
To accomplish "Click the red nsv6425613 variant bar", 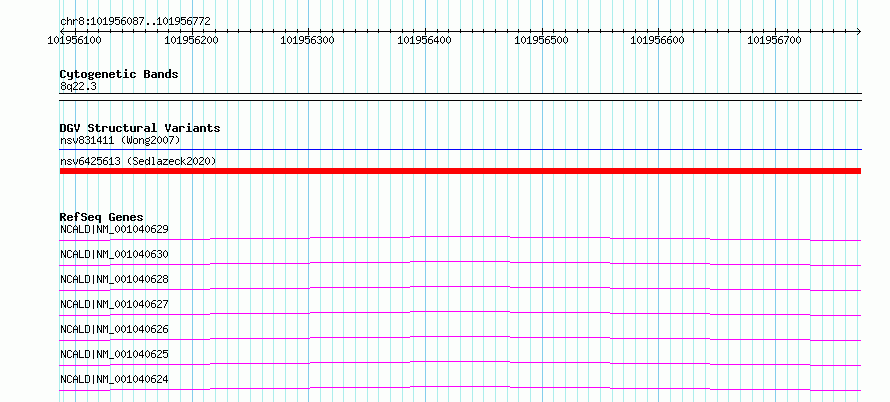I will (460, 171).
